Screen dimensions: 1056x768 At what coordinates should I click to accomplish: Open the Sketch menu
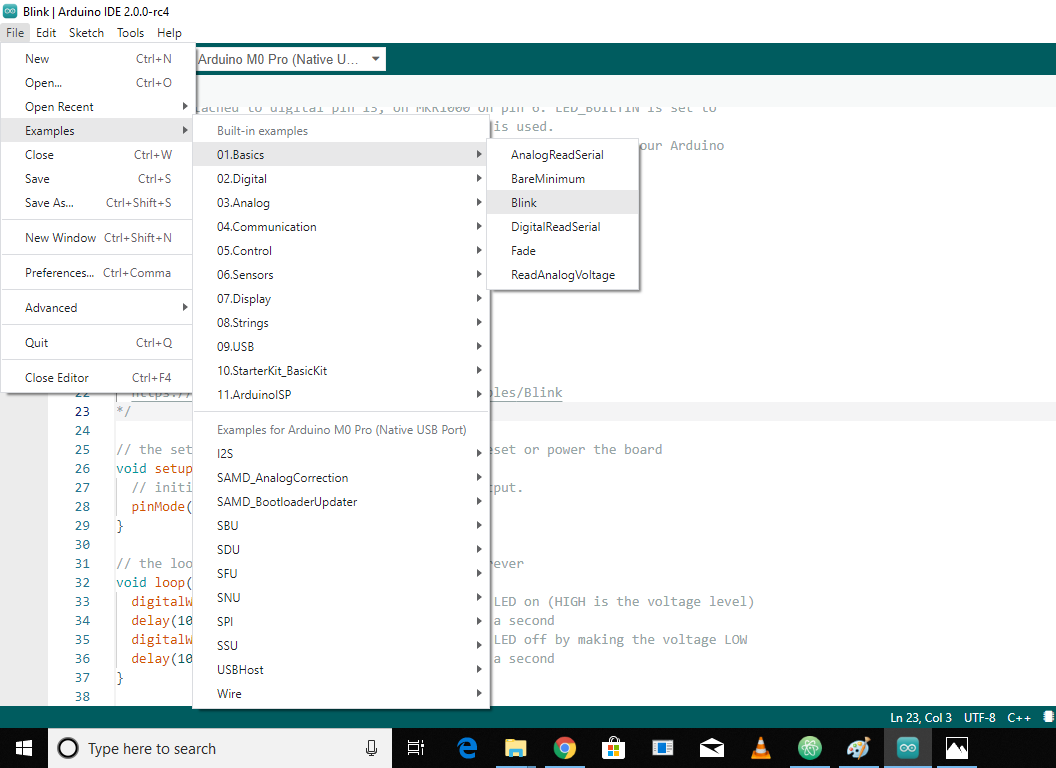[x=86, y=32]
